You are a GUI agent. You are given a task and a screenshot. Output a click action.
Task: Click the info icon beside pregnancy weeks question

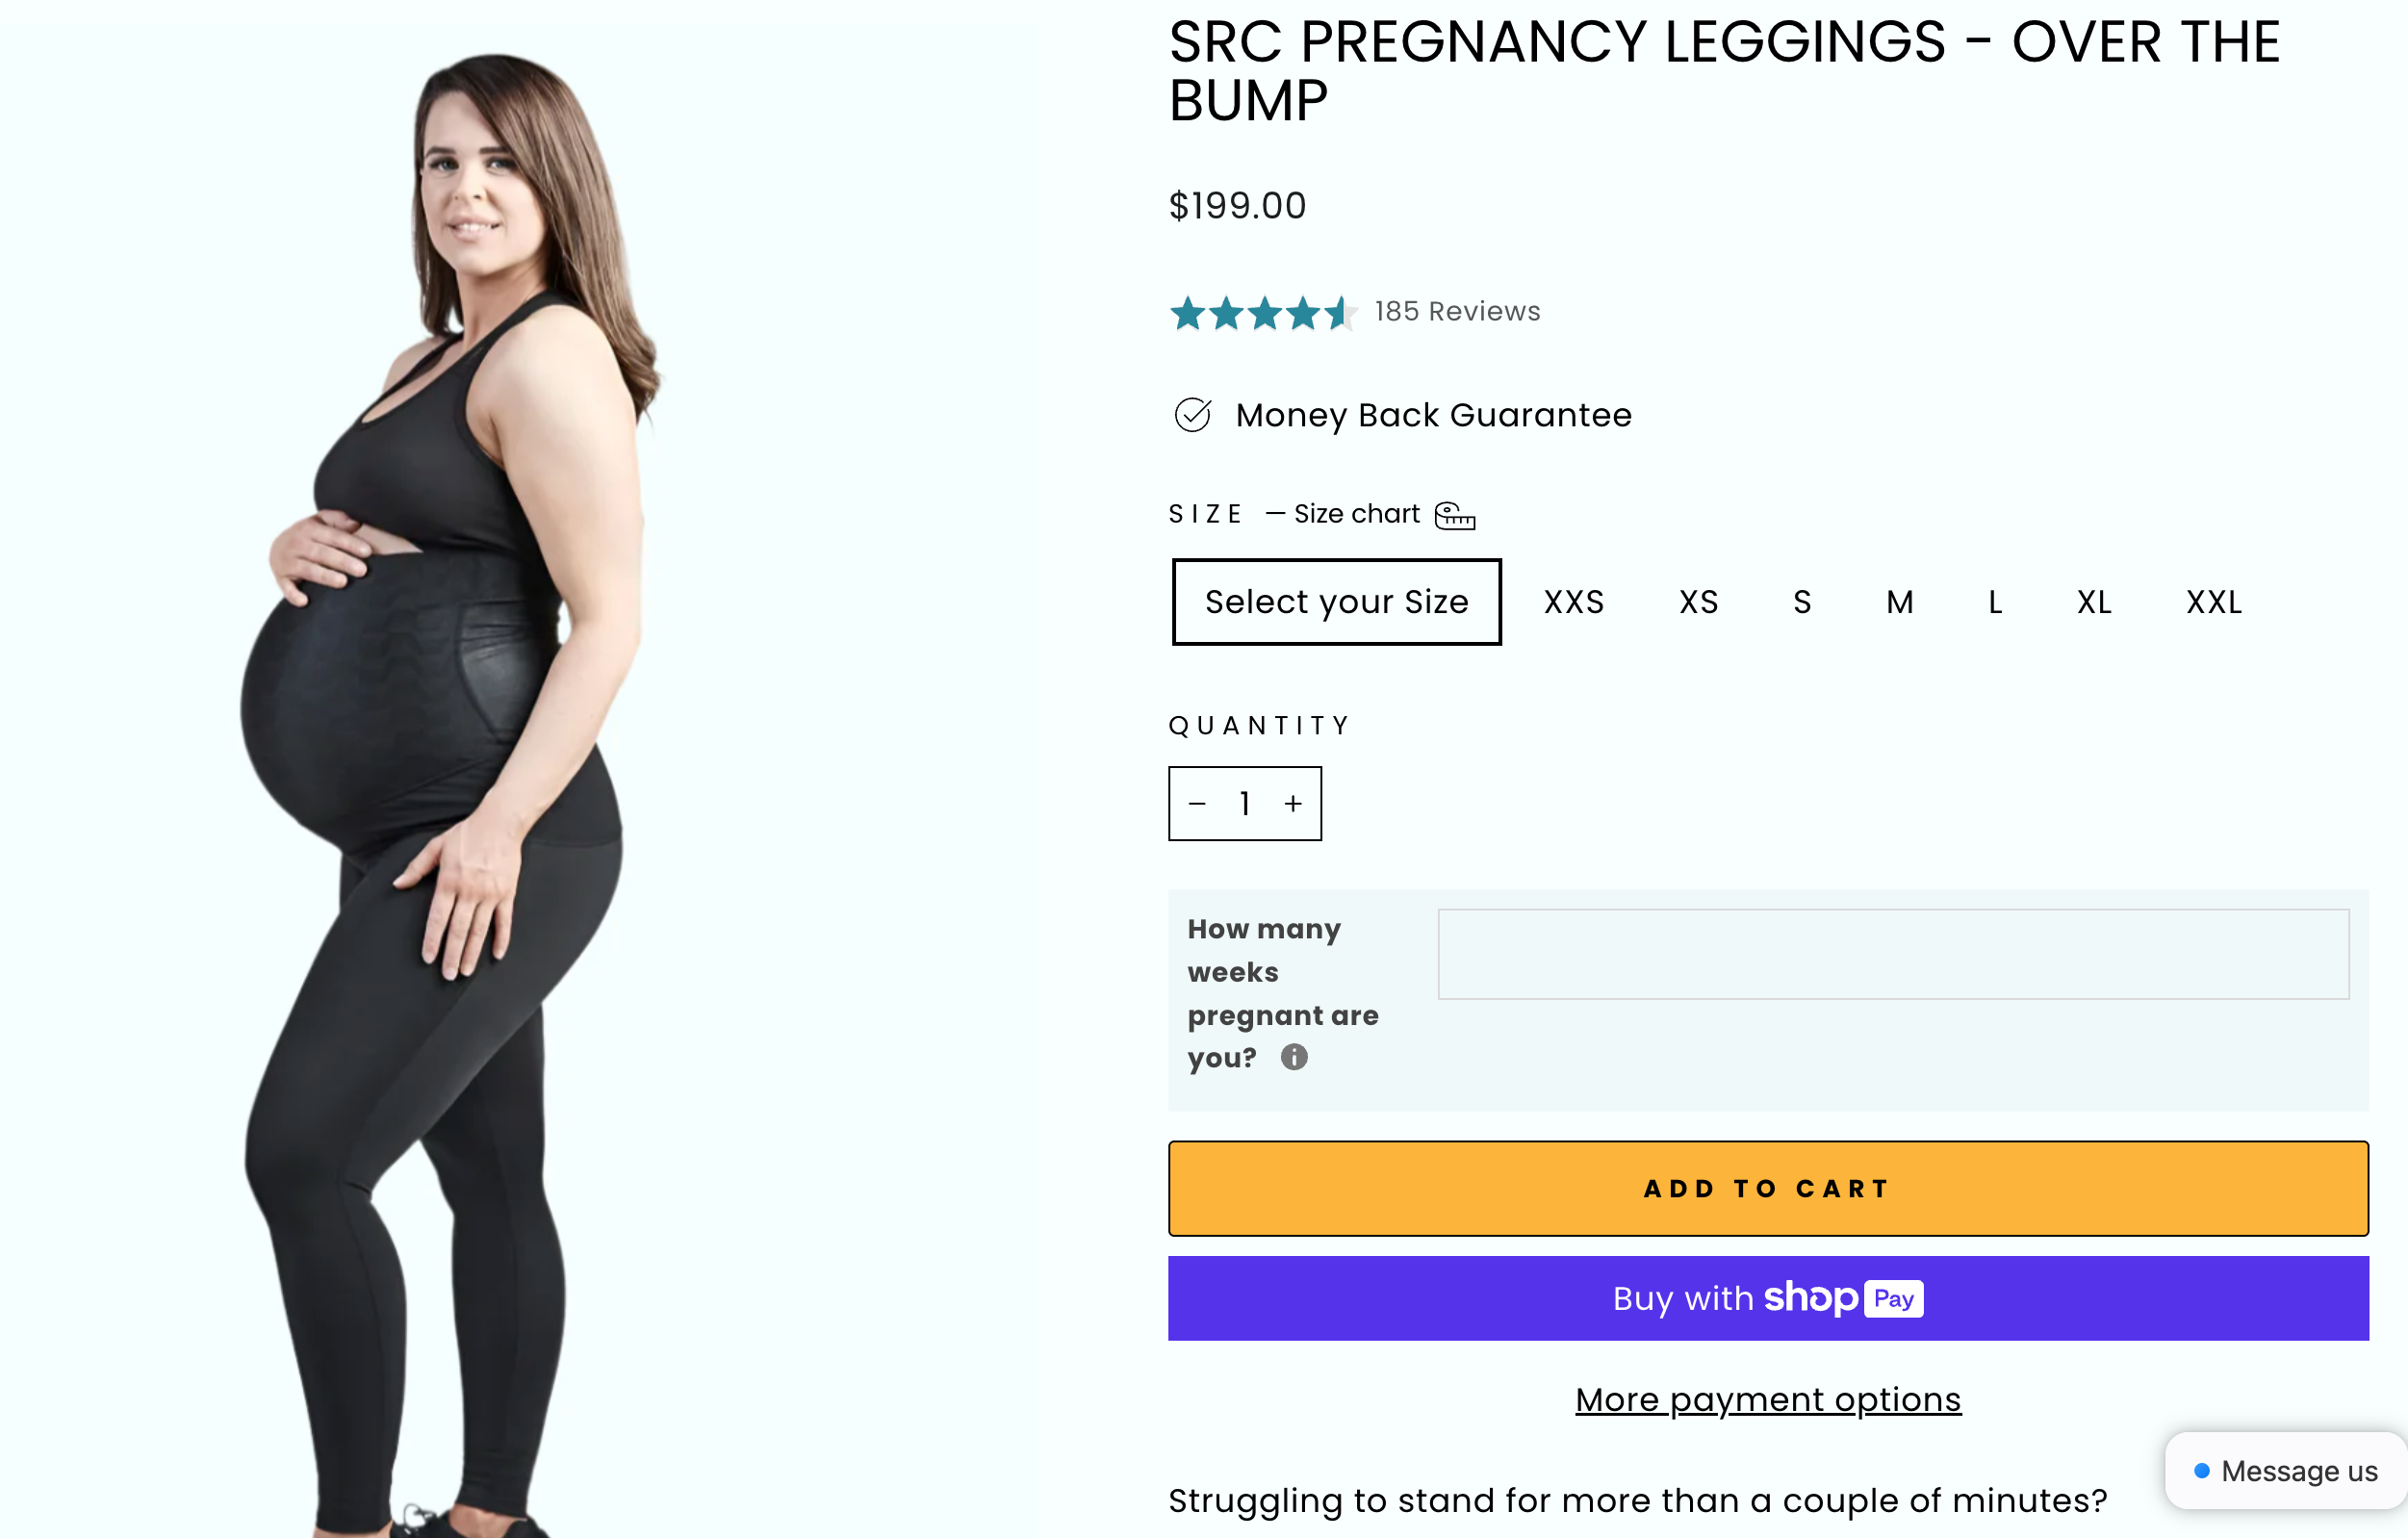click(x=1294, y=1057)
